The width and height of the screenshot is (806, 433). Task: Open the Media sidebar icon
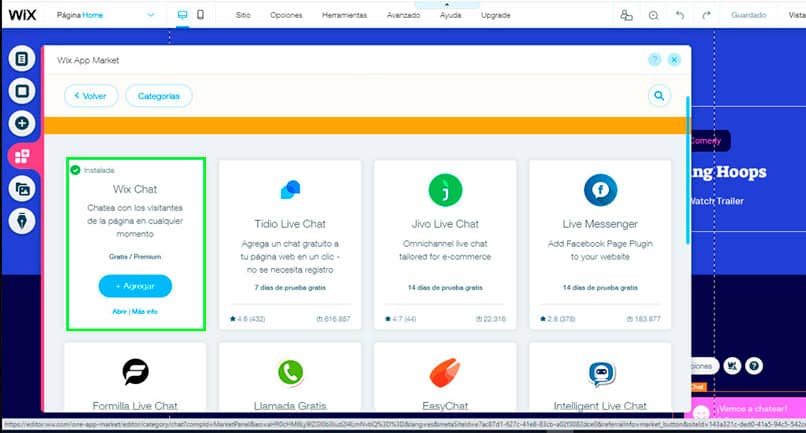pyautogui.click(x=22, y=189)
